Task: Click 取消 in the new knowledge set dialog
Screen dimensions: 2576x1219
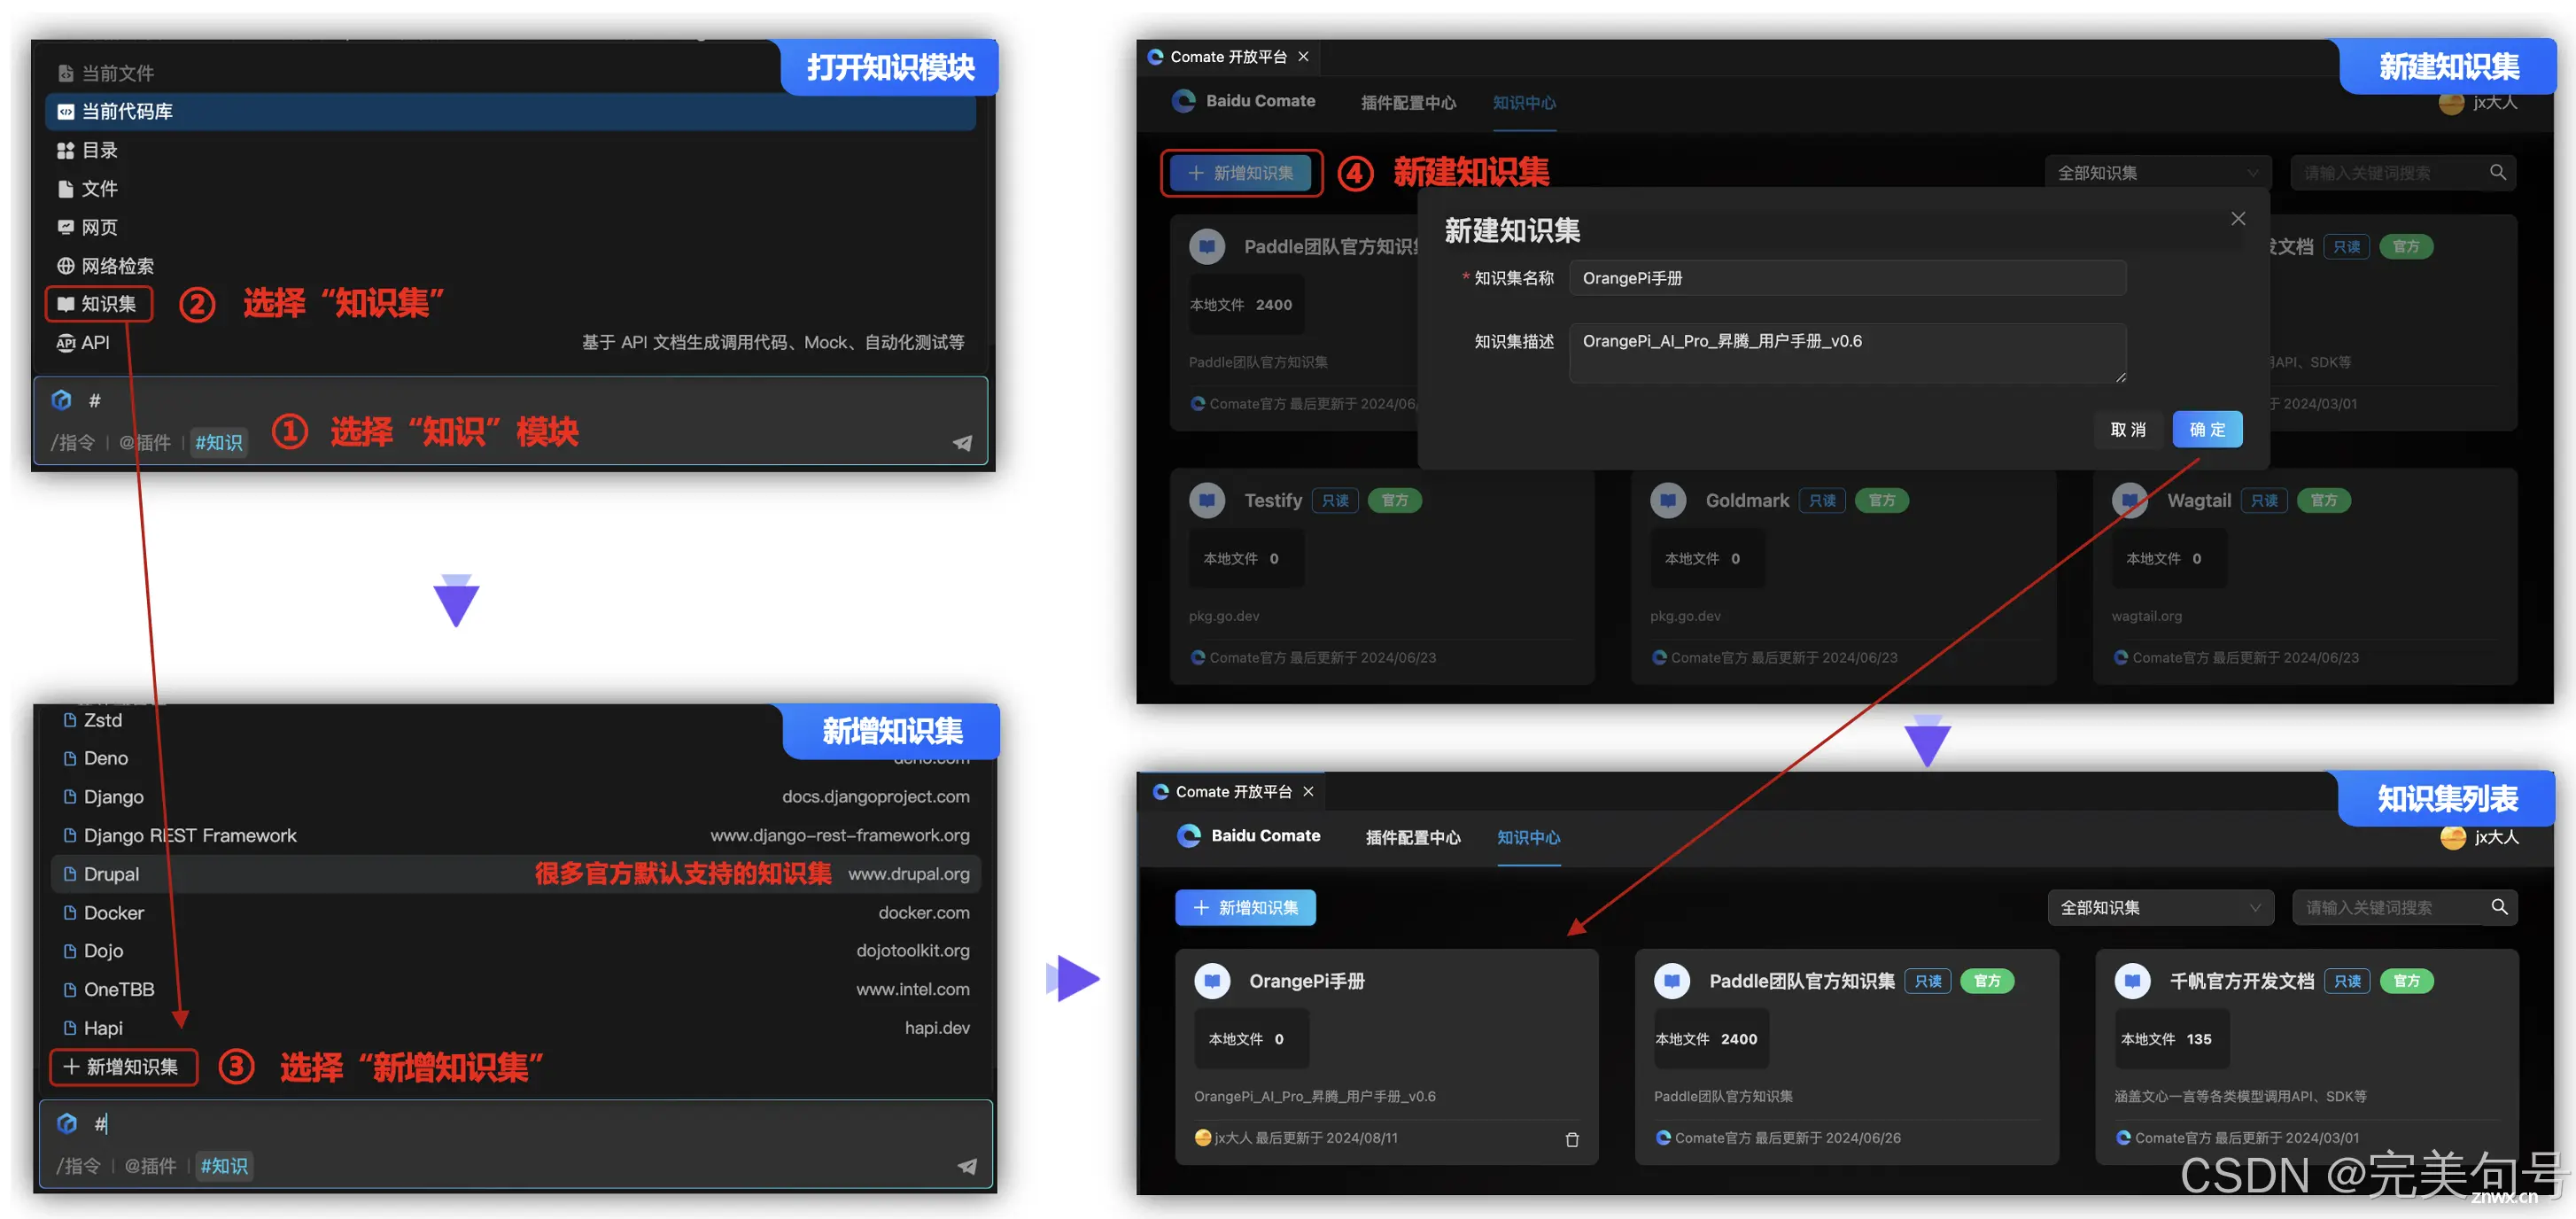Action: (2128, 430)
